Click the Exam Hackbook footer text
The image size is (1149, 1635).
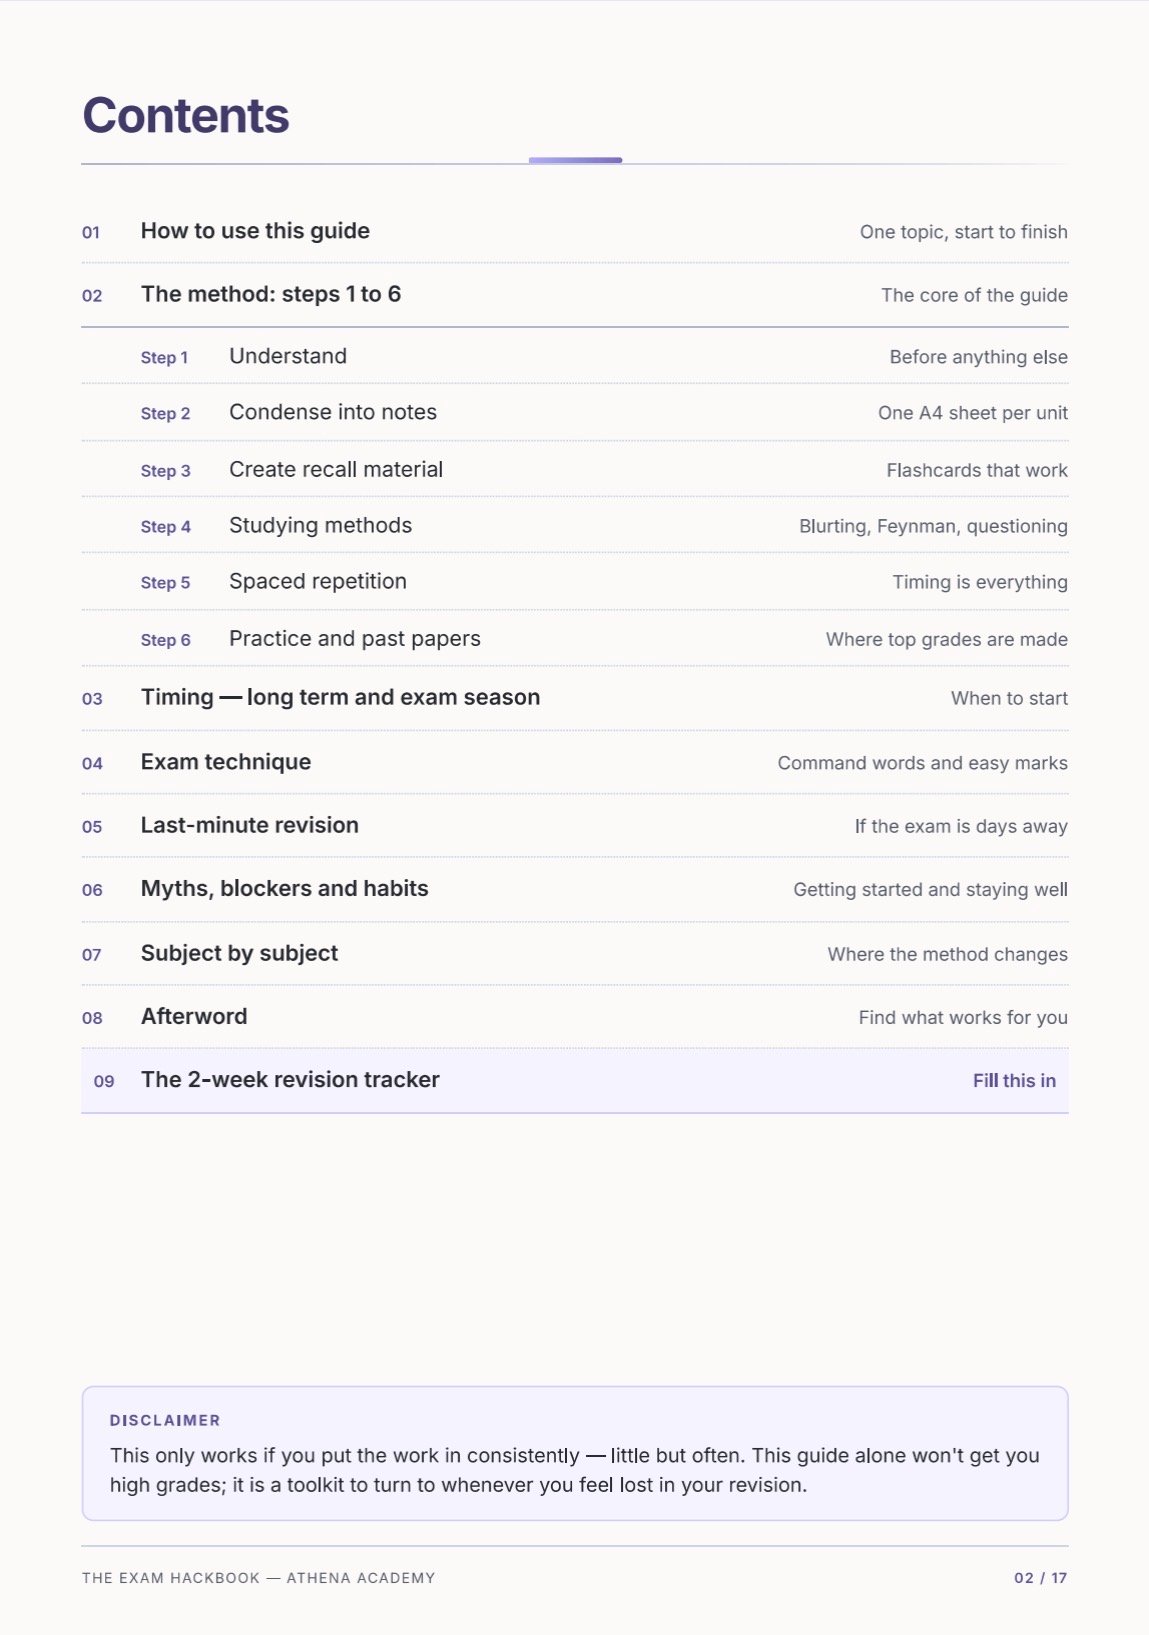[x=259, y=1577]
